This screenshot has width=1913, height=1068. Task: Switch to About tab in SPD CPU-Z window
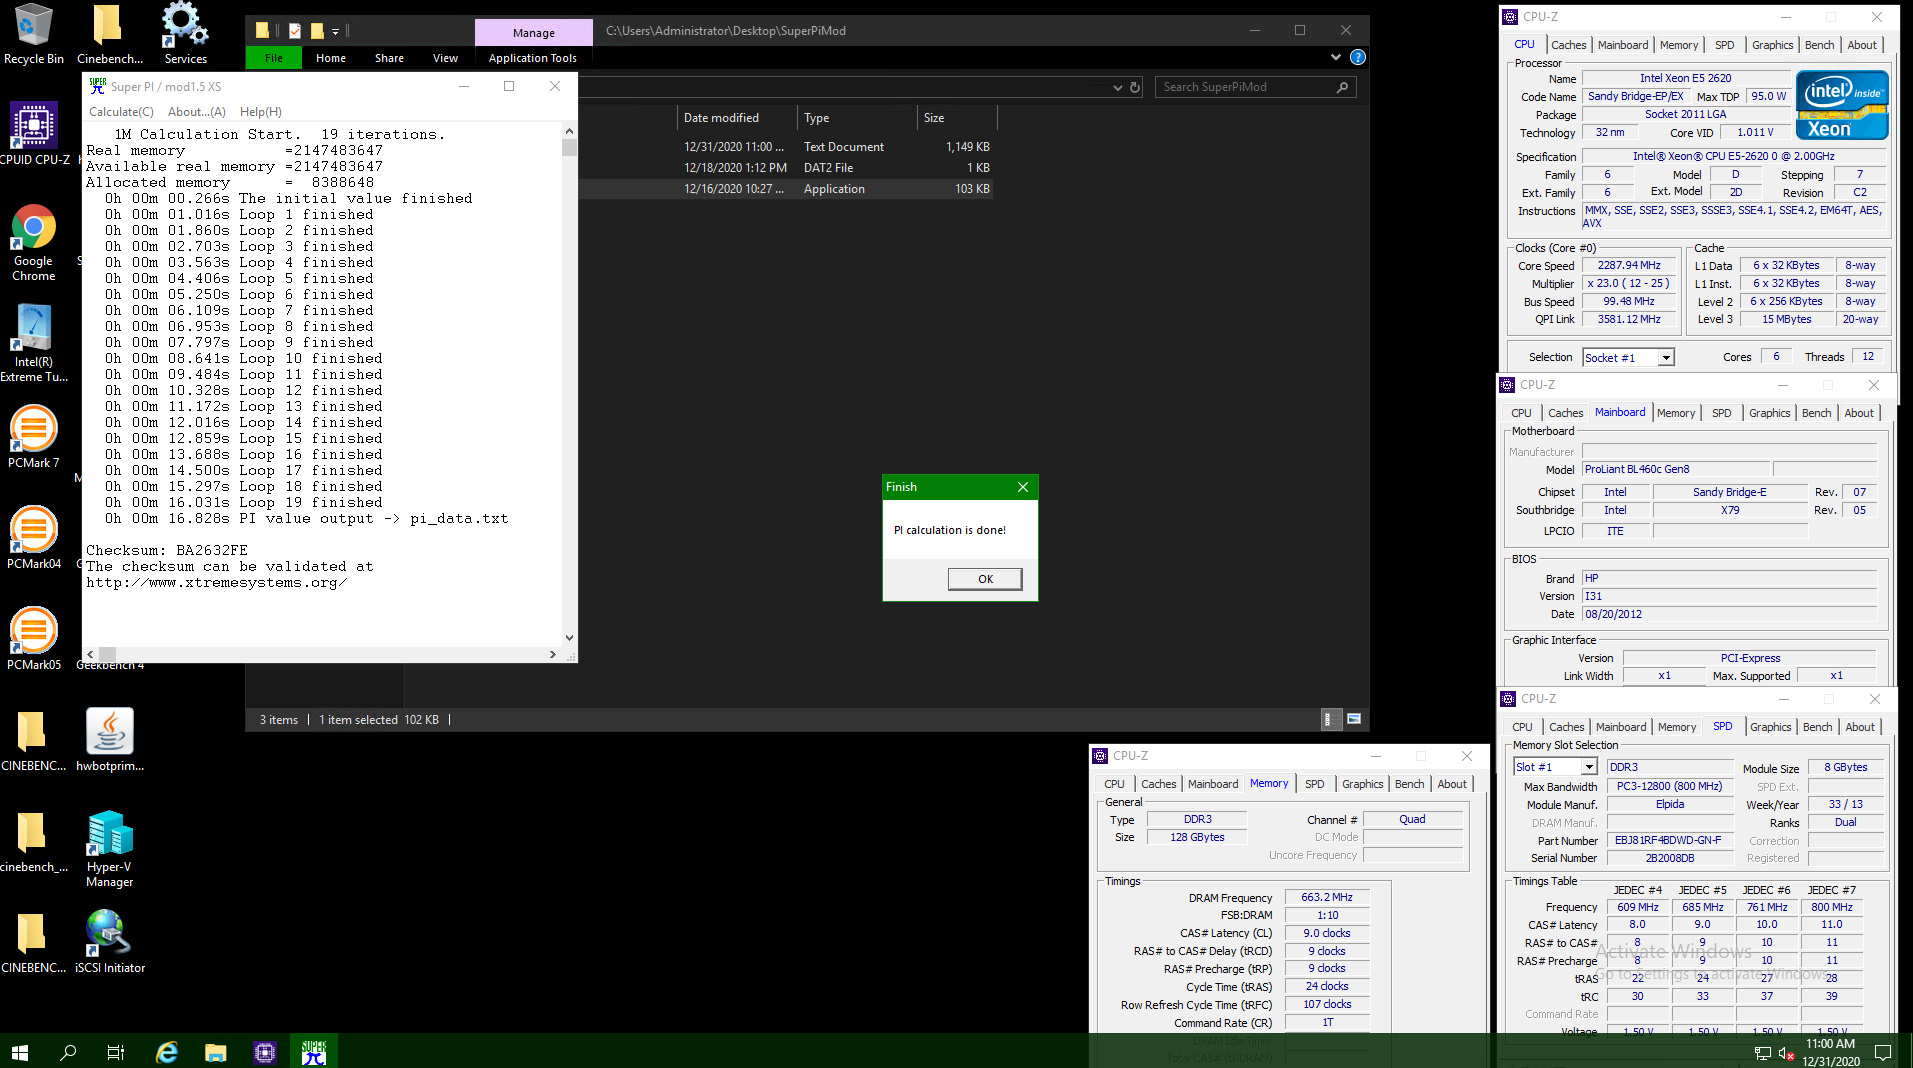(x=1859, y=727)
